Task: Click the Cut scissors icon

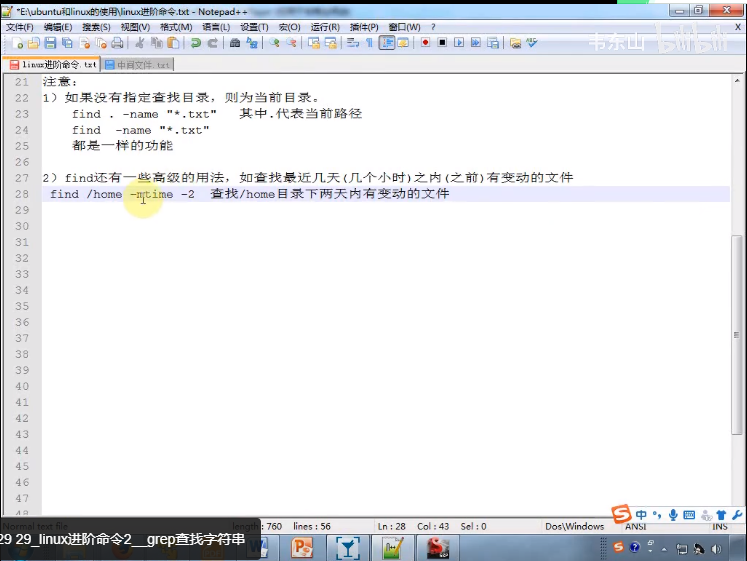Action: point(140,43)
